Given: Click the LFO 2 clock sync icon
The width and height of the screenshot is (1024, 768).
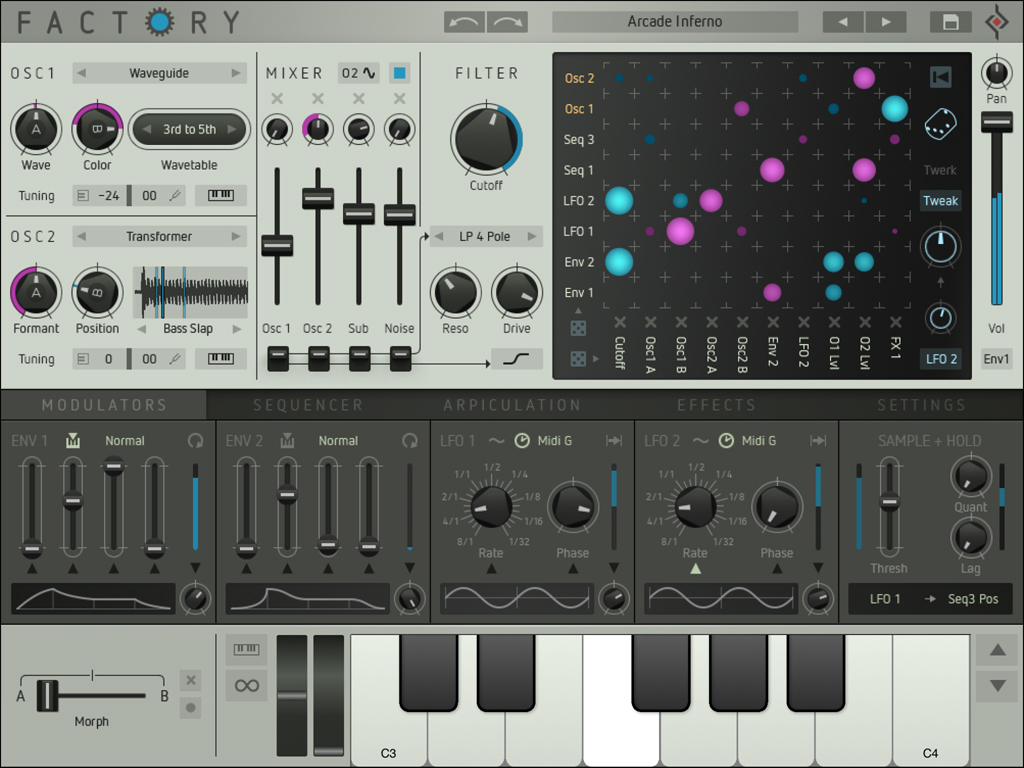Looking at the screenshot, I should tap(726, 441).
